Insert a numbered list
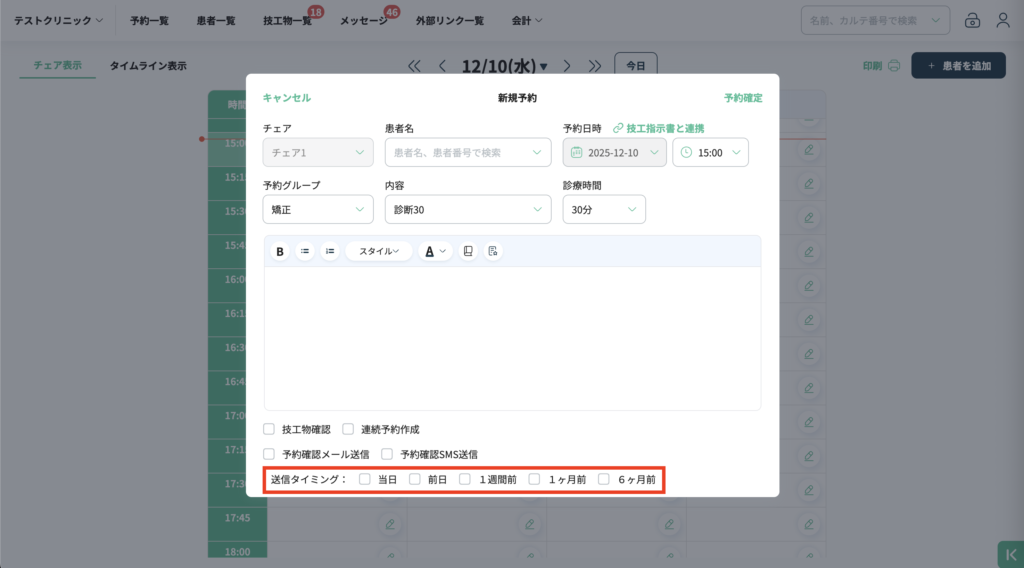Screen dimensions: 1024x568 [x=330, y=251]
